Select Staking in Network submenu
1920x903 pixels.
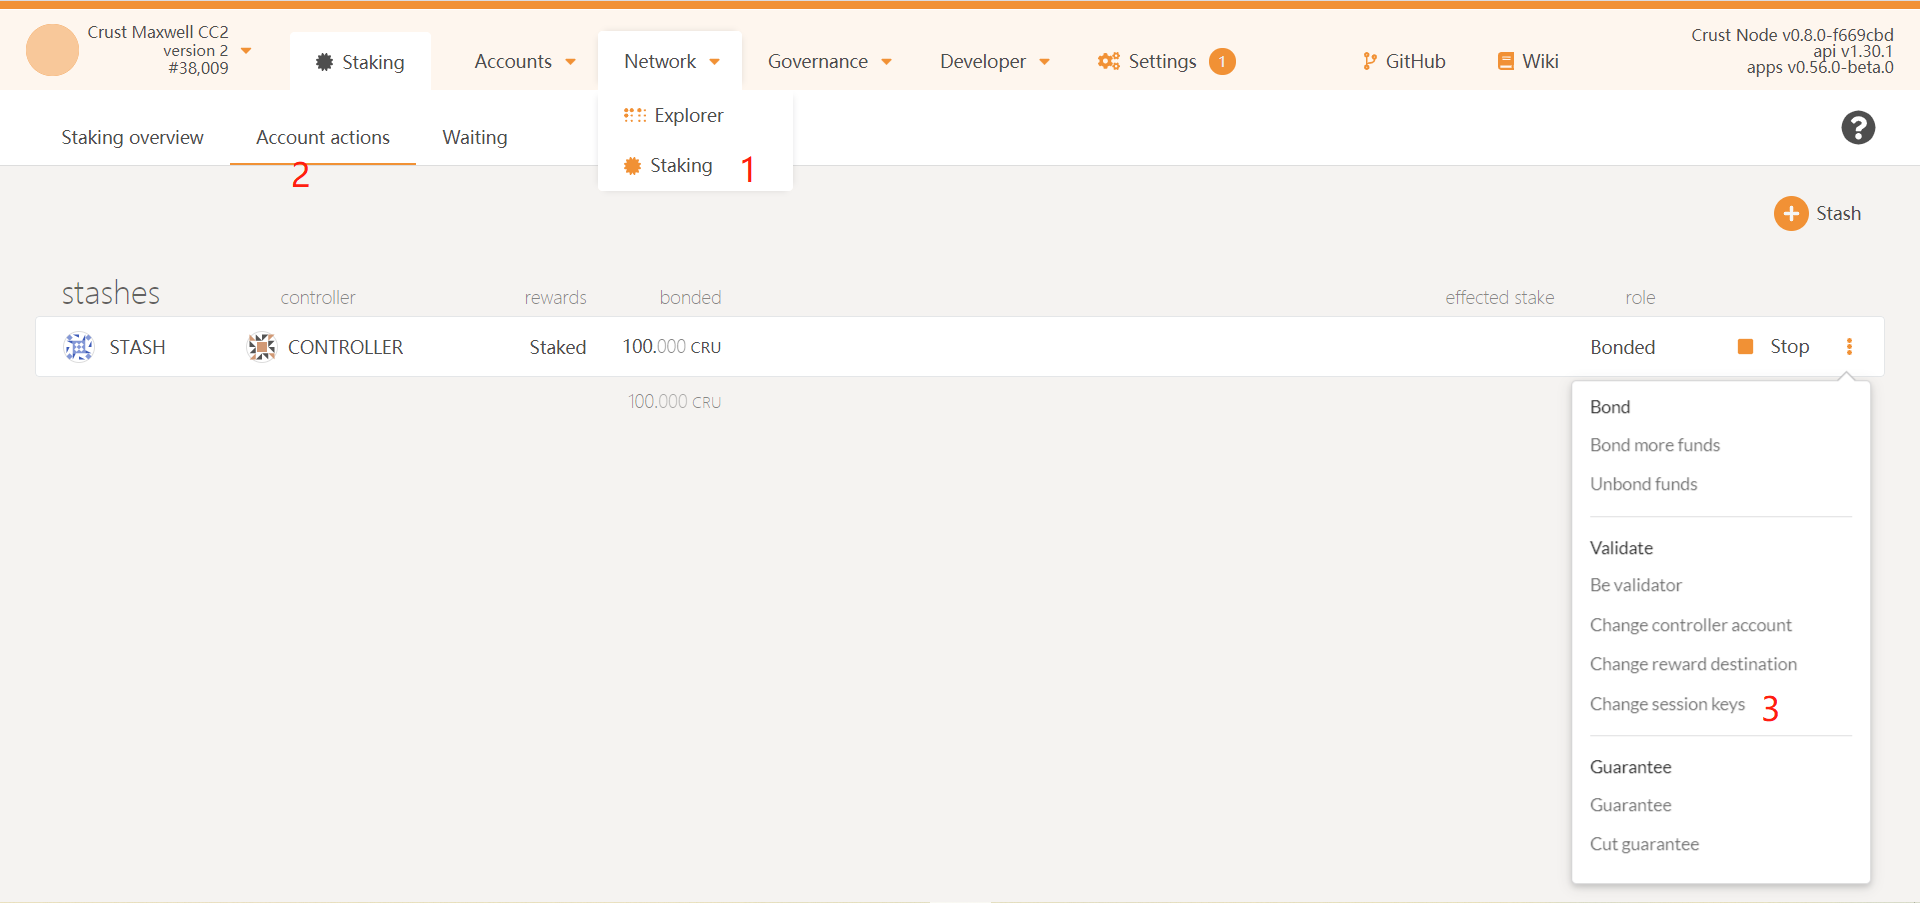681,165
